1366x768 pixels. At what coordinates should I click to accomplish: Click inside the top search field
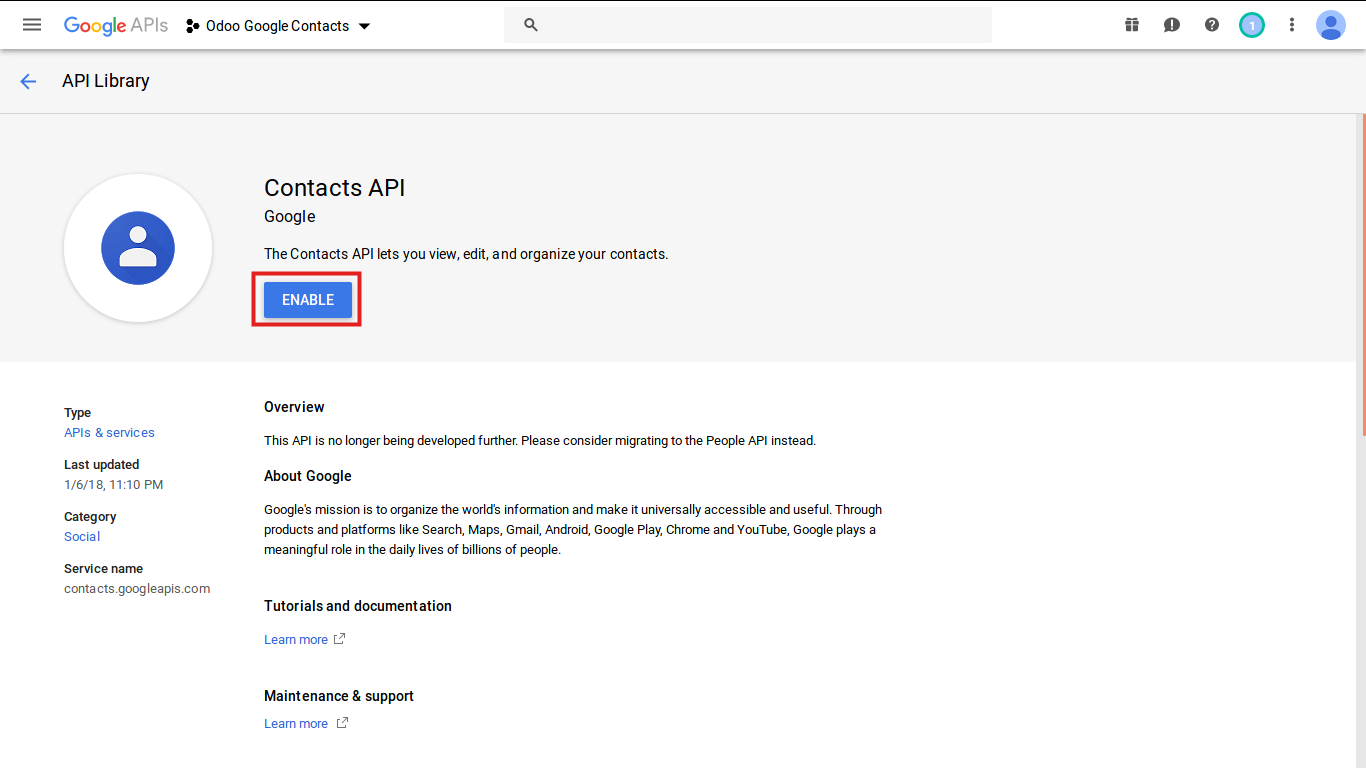coord(760,25)
